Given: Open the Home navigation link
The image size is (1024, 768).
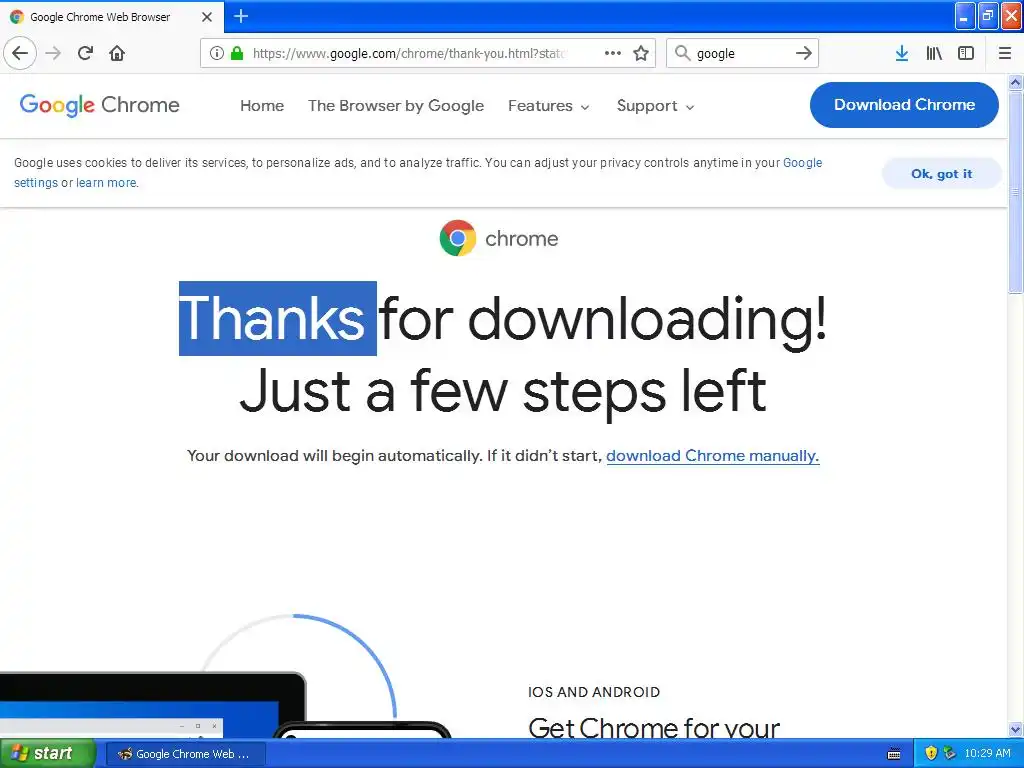Looking at the screenshot, I should (x=262, y=106).
